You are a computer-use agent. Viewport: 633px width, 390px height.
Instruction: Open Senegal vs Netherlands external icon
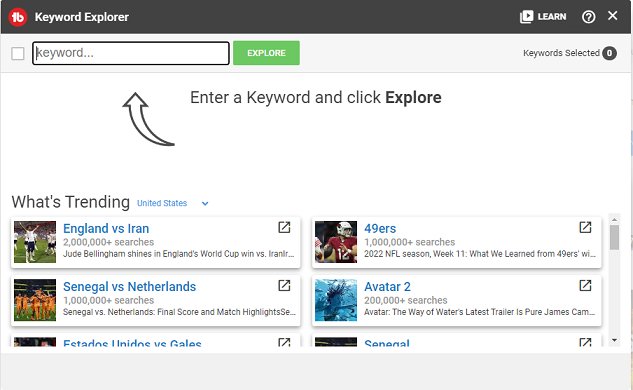(284, 285)
